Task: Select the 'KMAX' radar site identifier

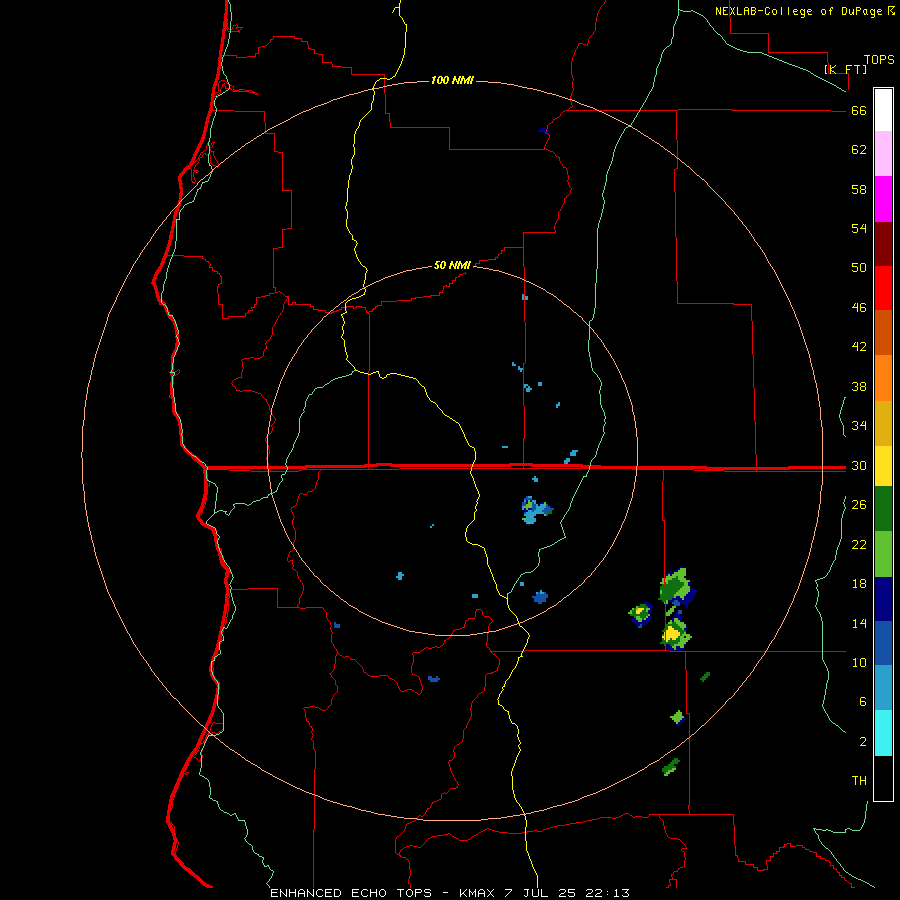Action: coord(476,893)
